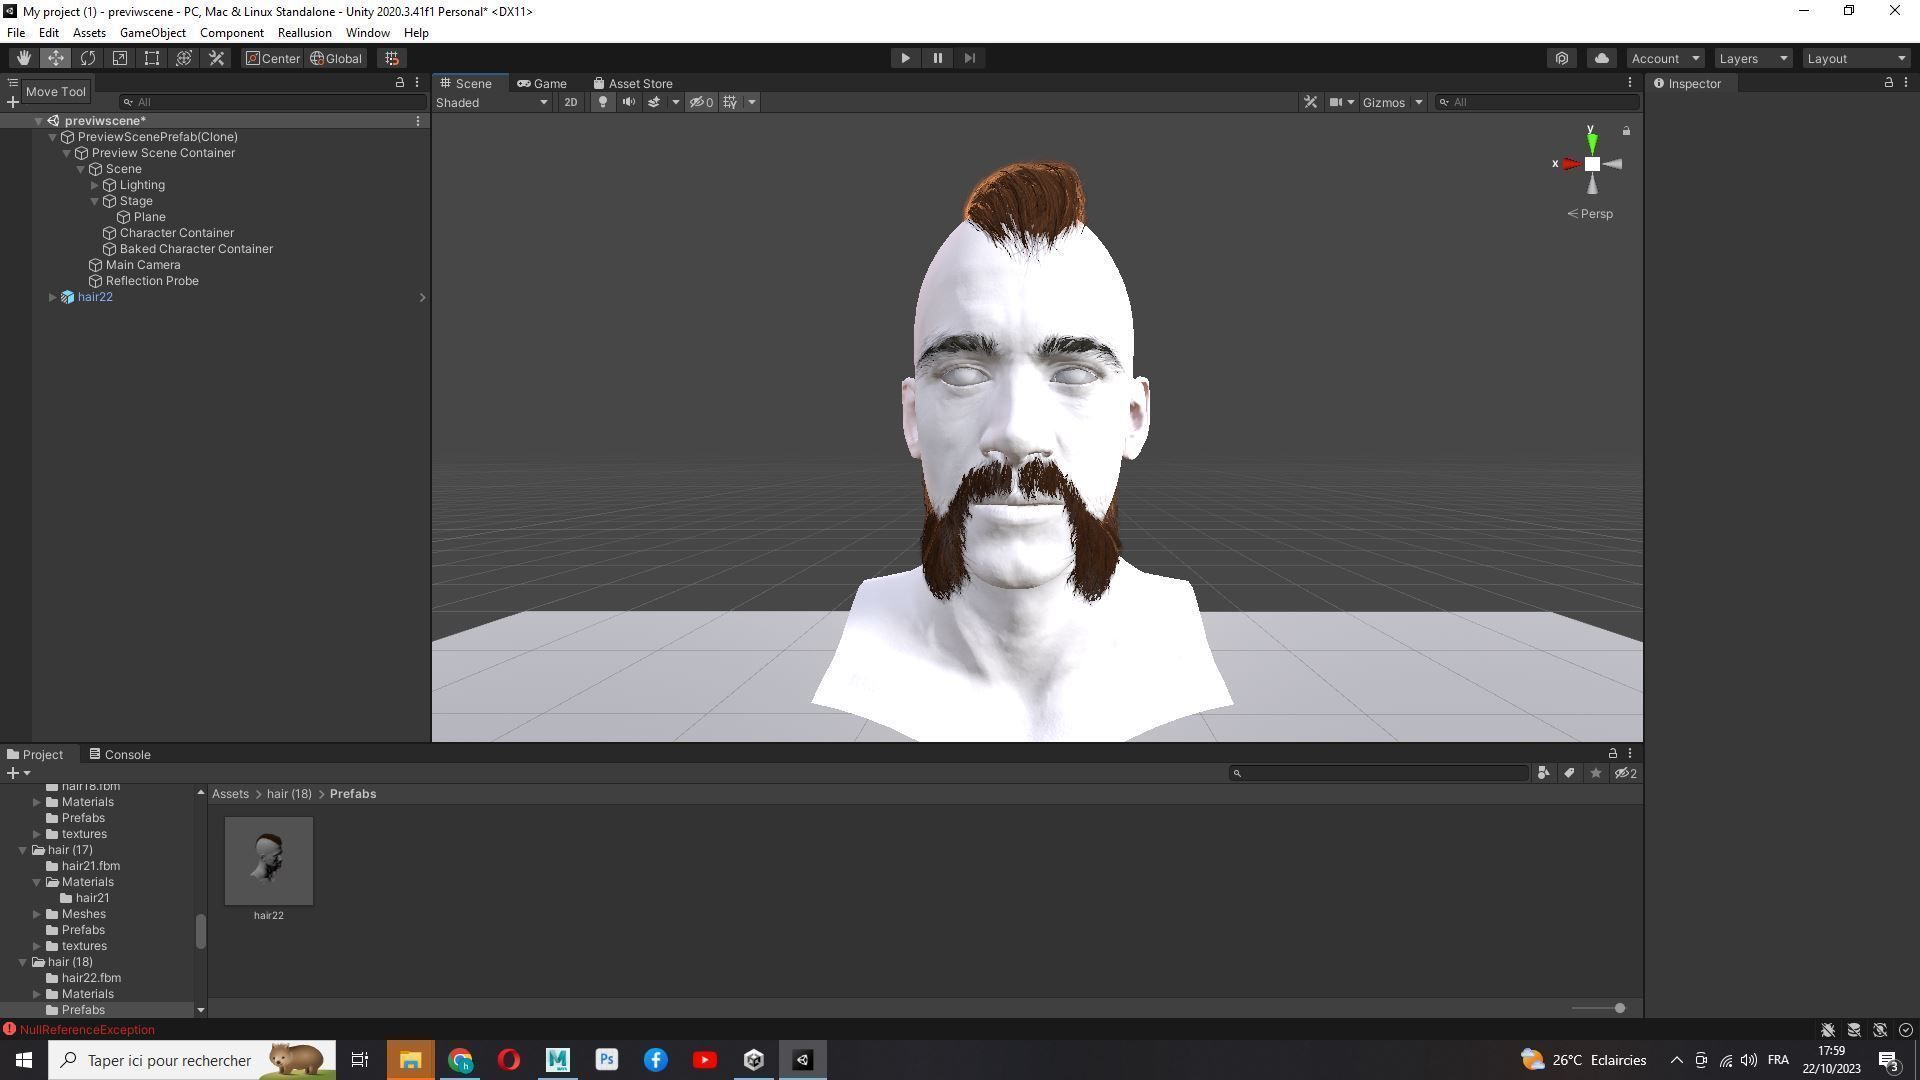Viewport: 1920px width, 1080px height.
Task: Expand the Lighting hierarchy item
Action: pyautogui.click(x=94, y=185)
